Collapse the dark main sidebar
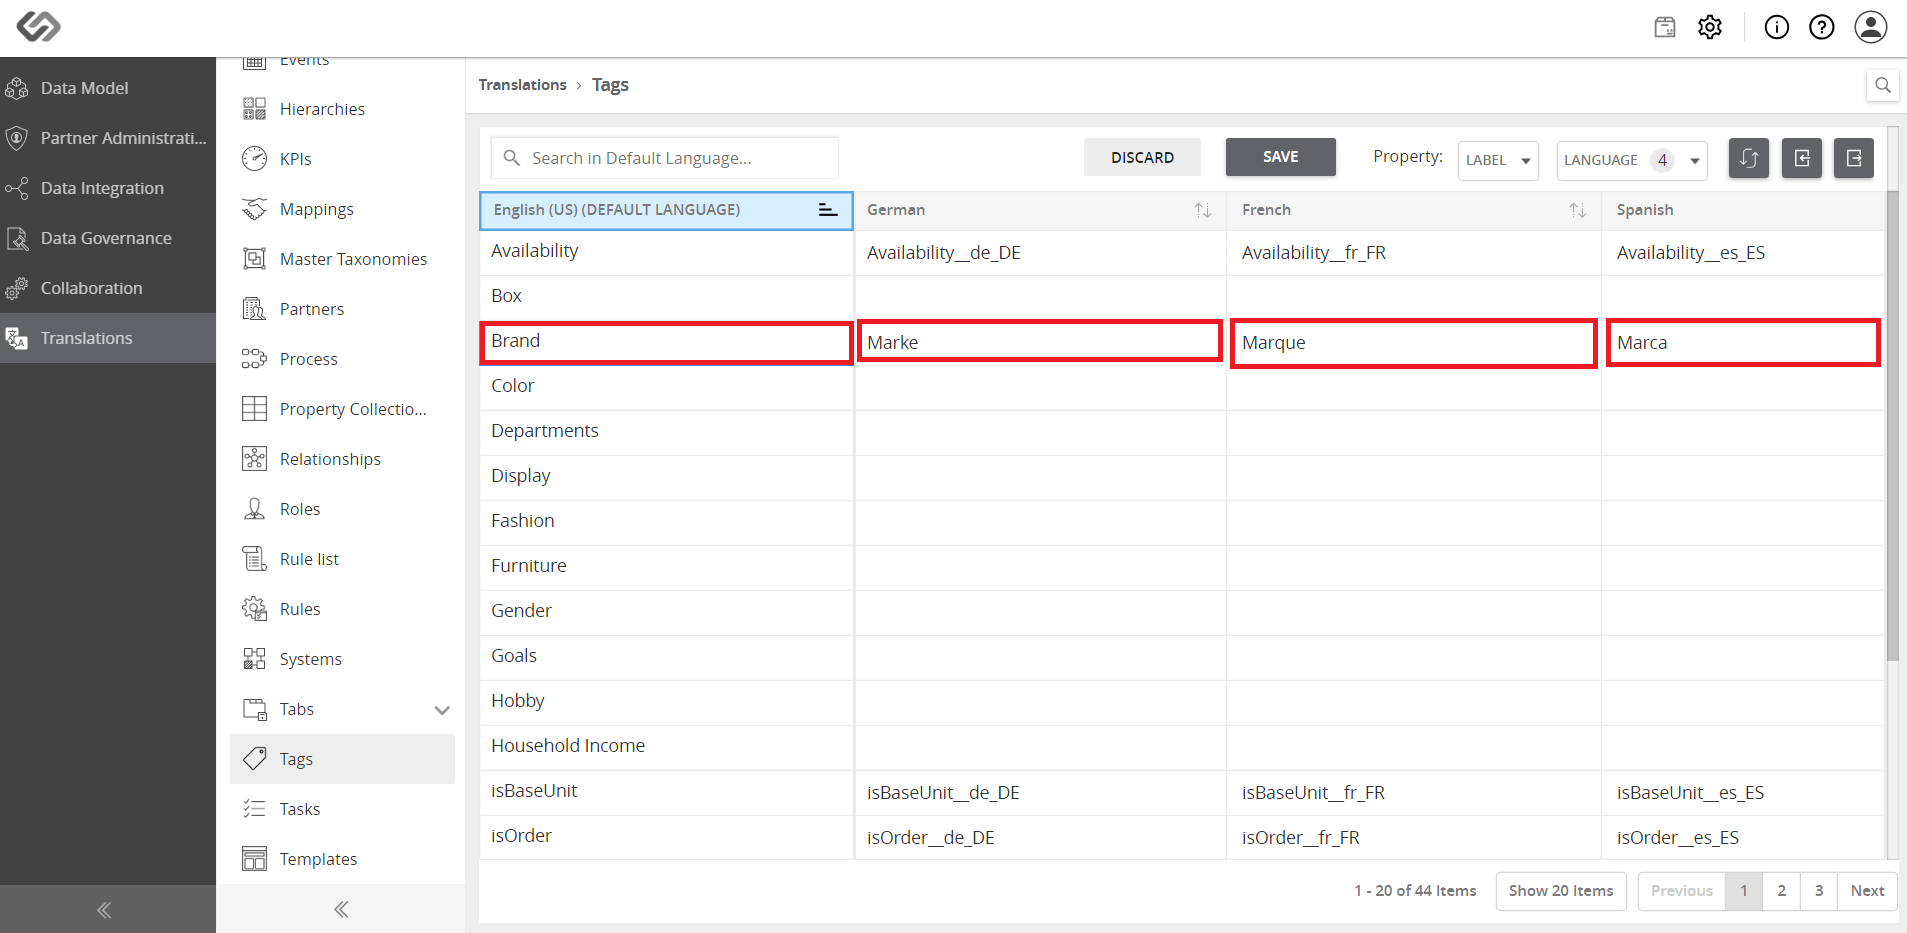This screenshot has height=933, width=1907. (x=104, y=910)
